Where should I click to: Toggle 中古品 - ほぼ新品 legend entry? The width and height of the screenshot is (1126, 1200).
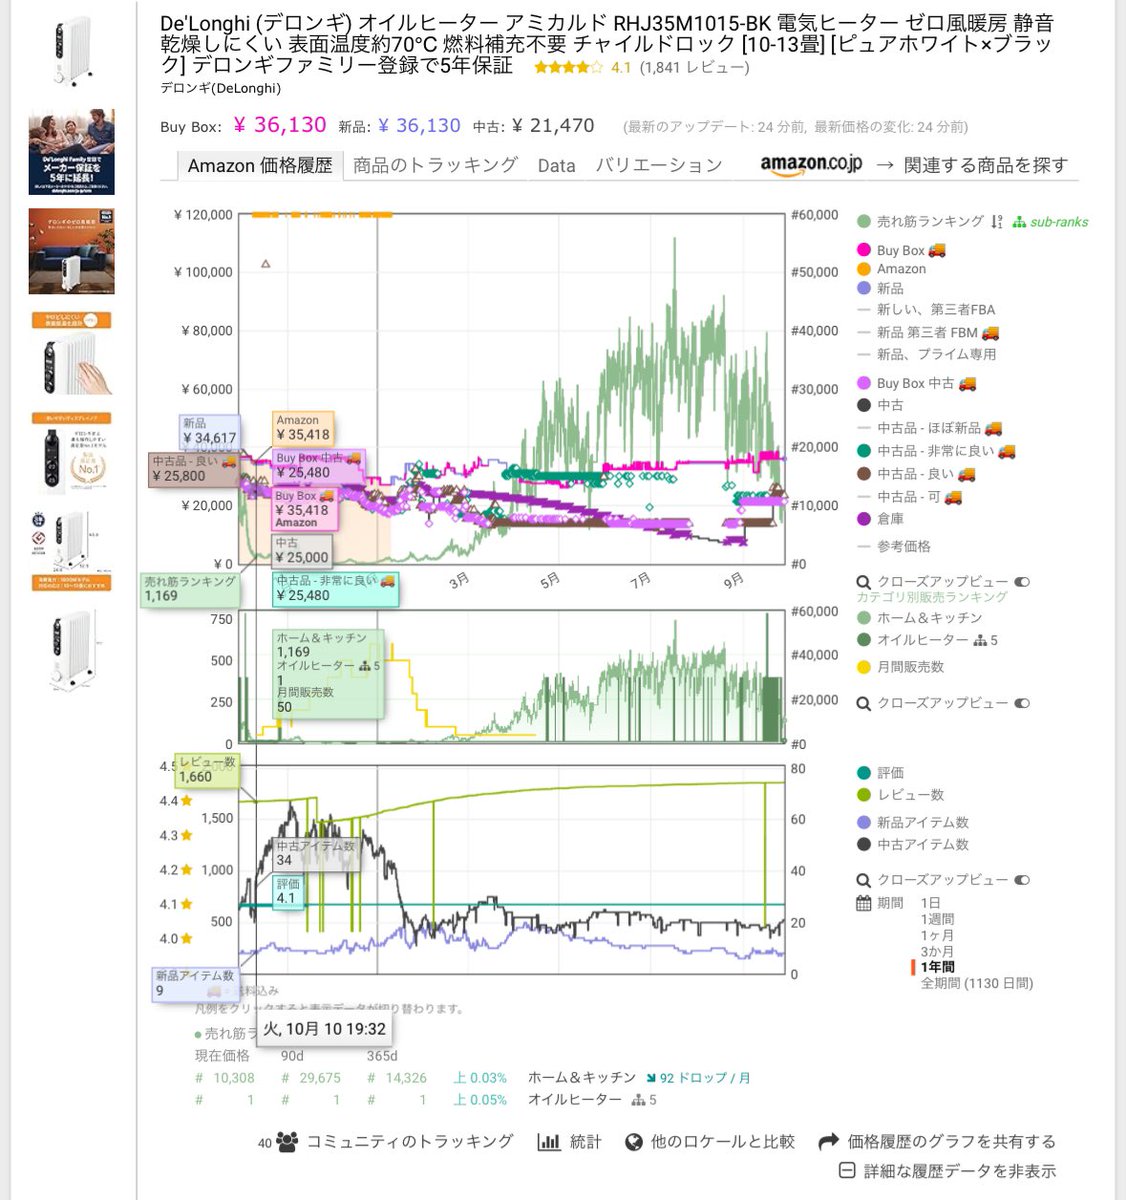click(x=929, y=428)
